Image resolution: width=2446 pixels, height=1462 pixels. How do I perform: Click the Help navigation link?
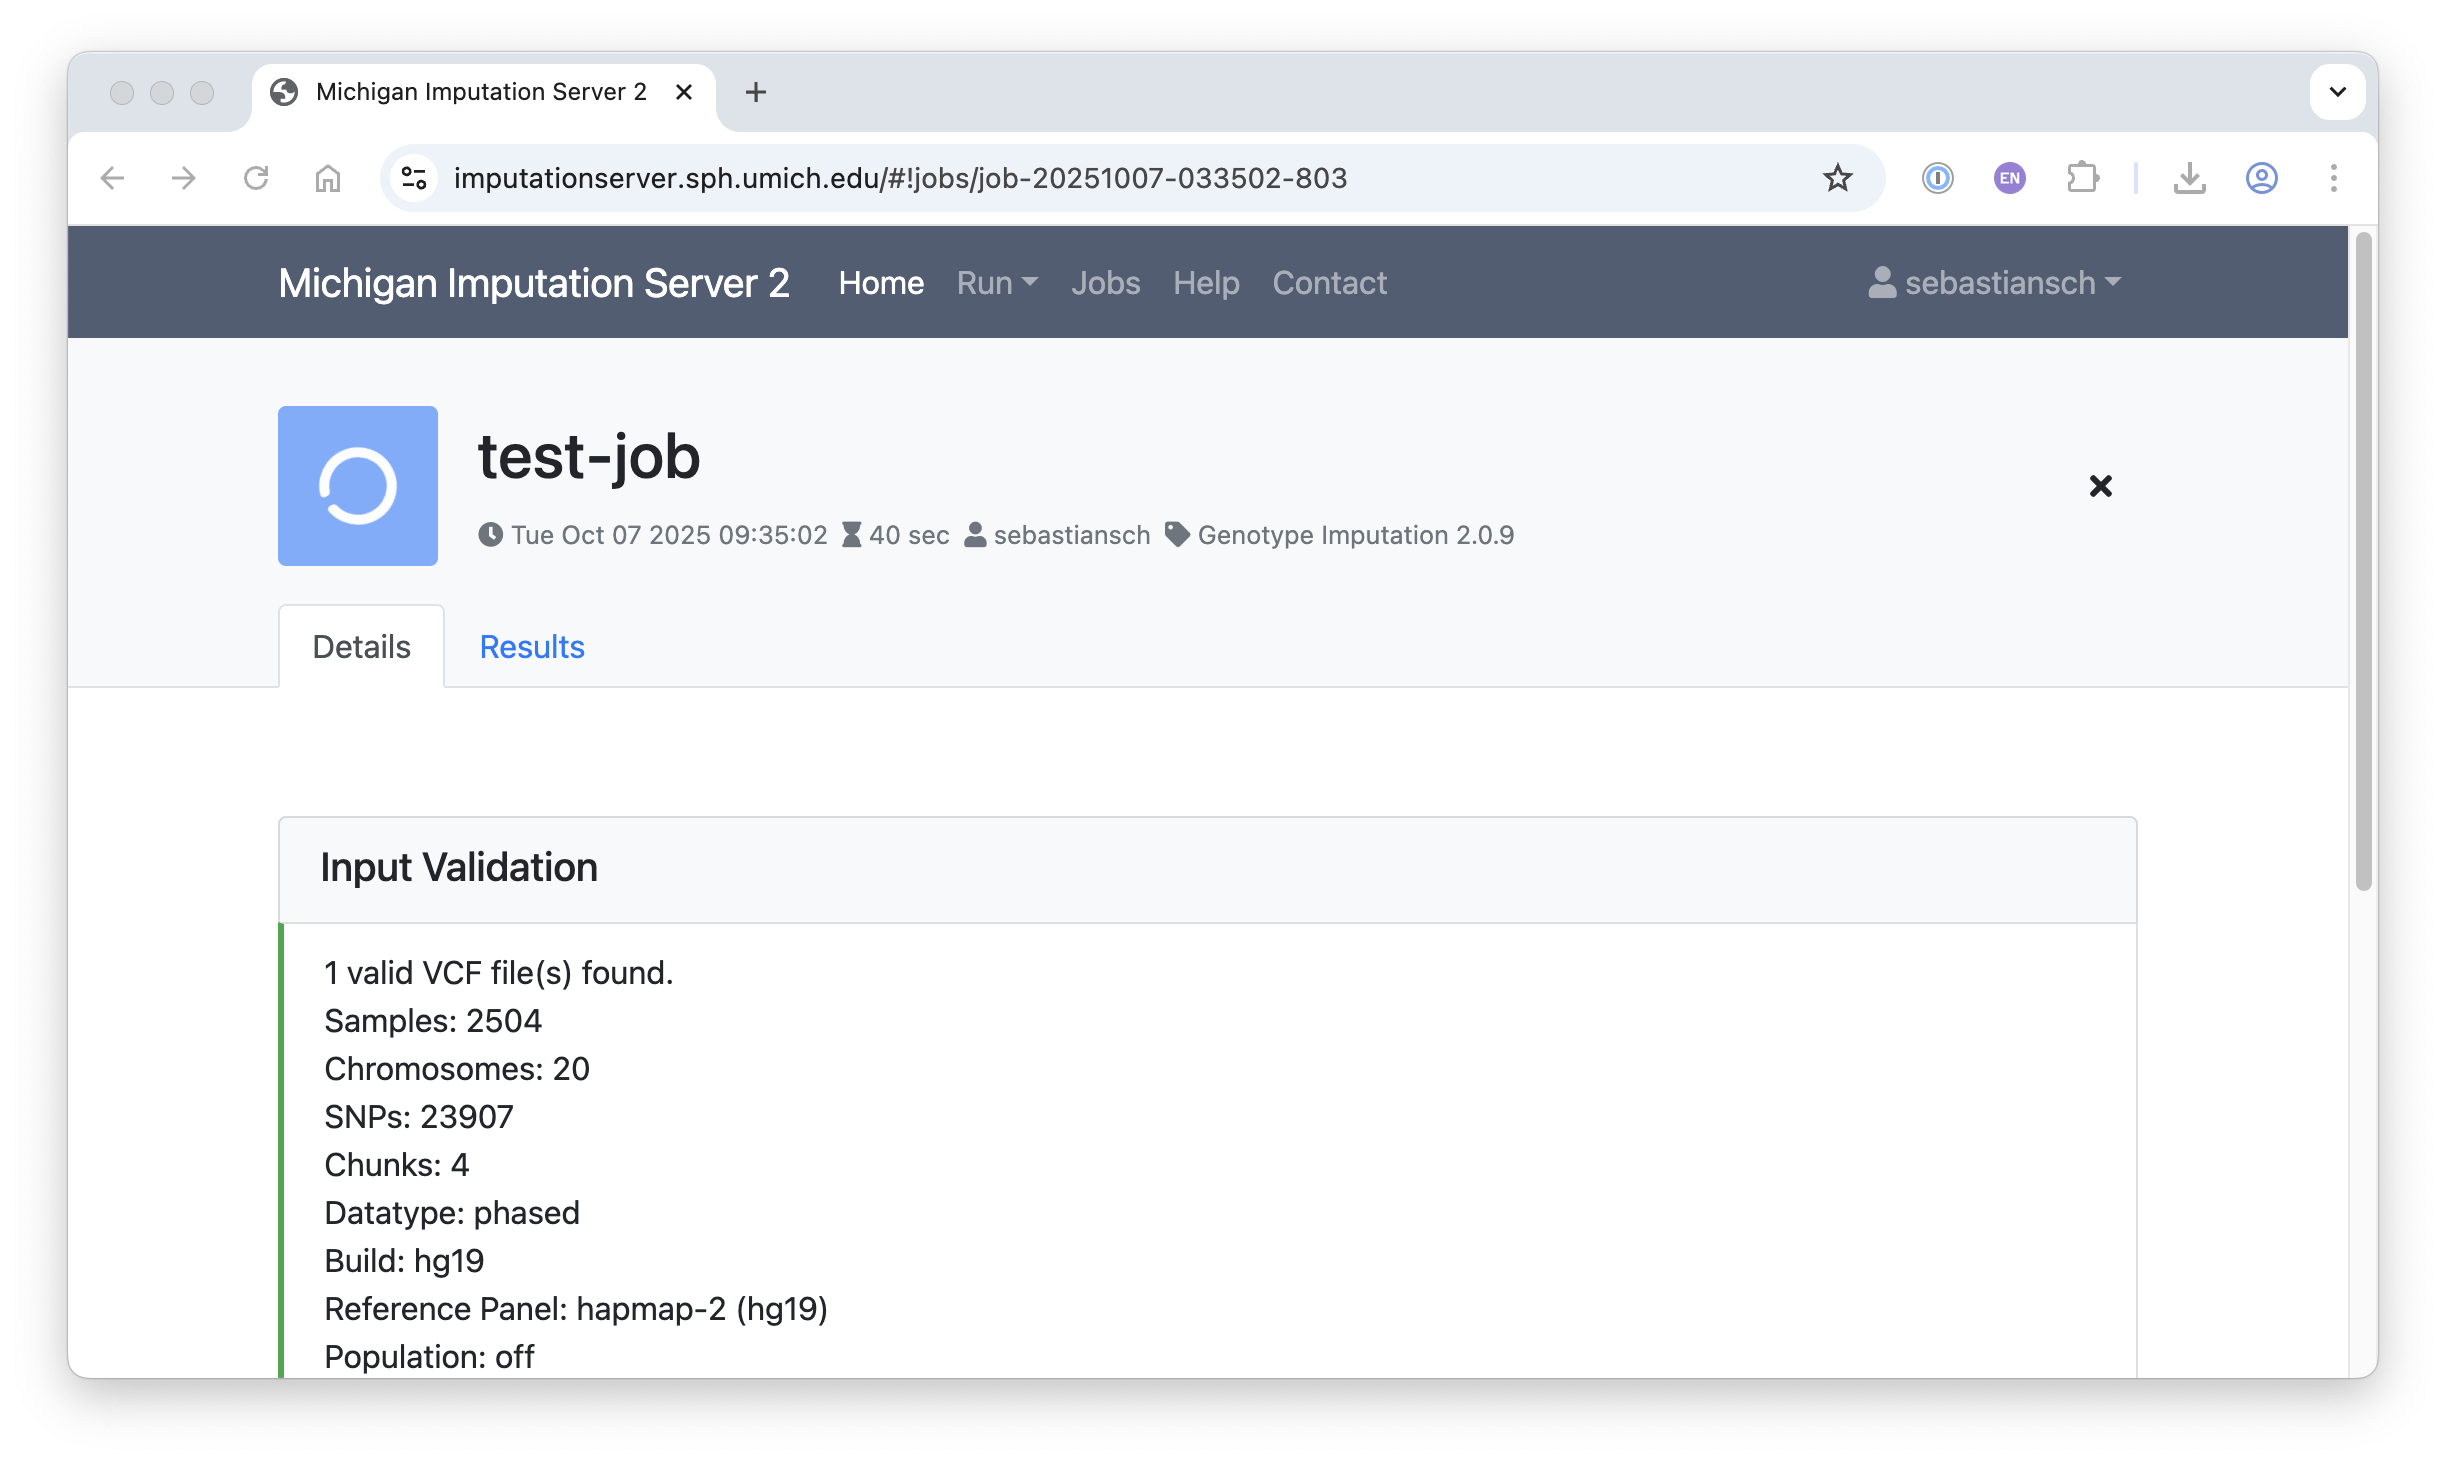tap(1206, 283)
